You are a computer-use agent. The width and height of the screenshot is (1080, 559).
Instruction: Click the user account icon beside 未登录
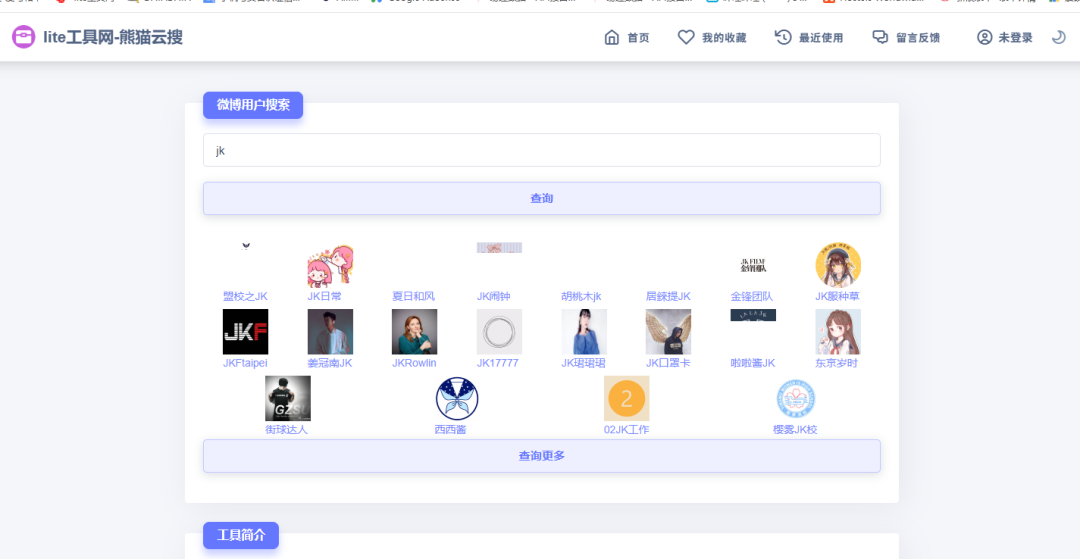pyautogui.click(x=985, y=38)
